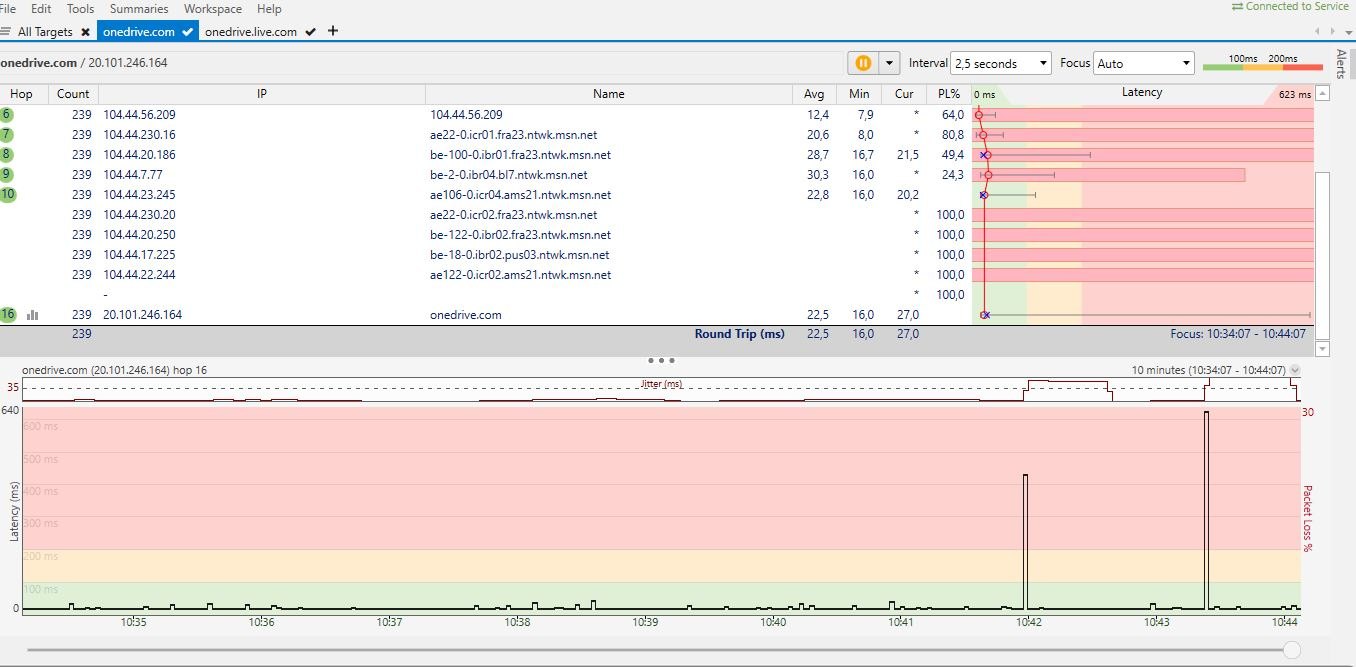
Task: Click the Latency graph column header
Action: pos(1142,92)
